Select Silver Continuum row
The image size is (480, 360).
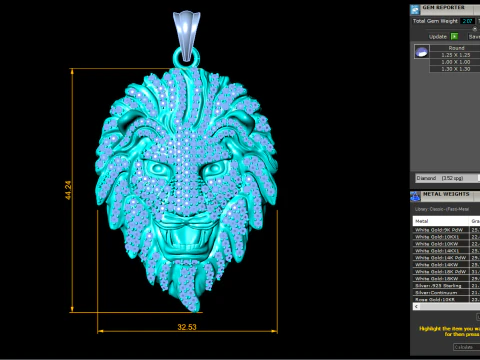446,293
